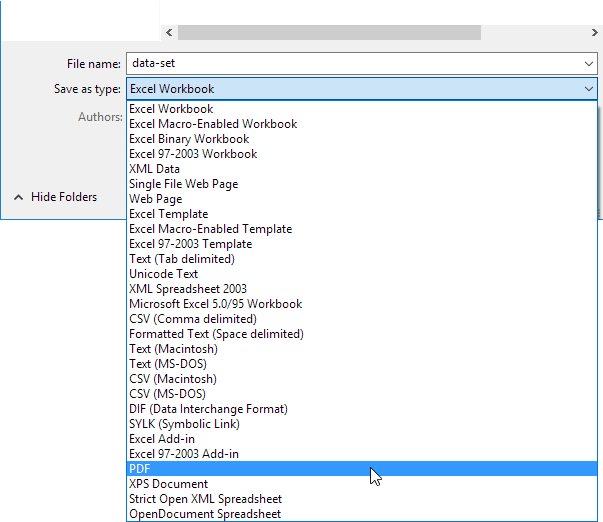Choose Excel Template as file type

[361, 214]
